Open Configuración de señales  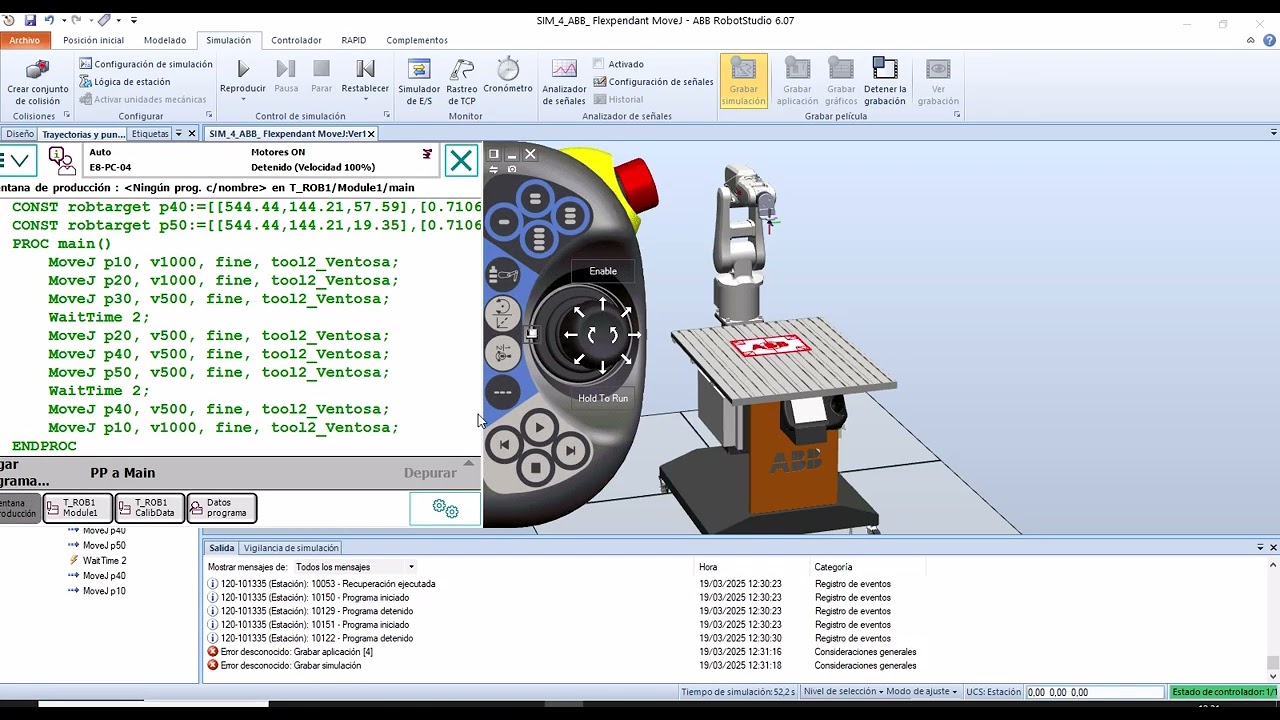[653, 82]
